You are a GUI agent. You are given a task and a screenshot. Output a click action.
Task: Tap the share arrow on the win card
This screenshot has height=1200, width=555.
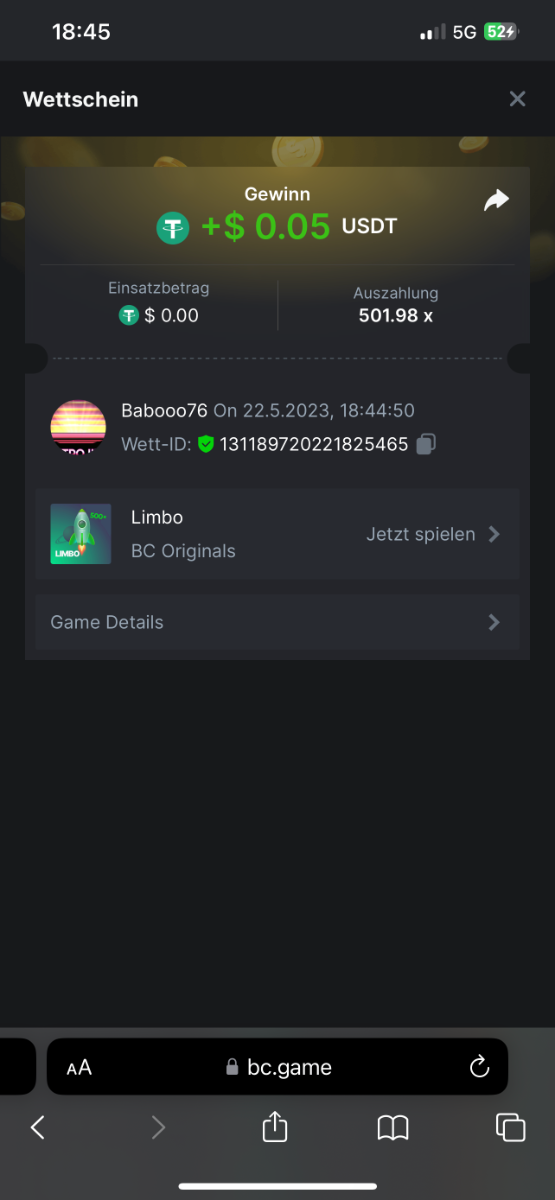[x=496, y=200]
